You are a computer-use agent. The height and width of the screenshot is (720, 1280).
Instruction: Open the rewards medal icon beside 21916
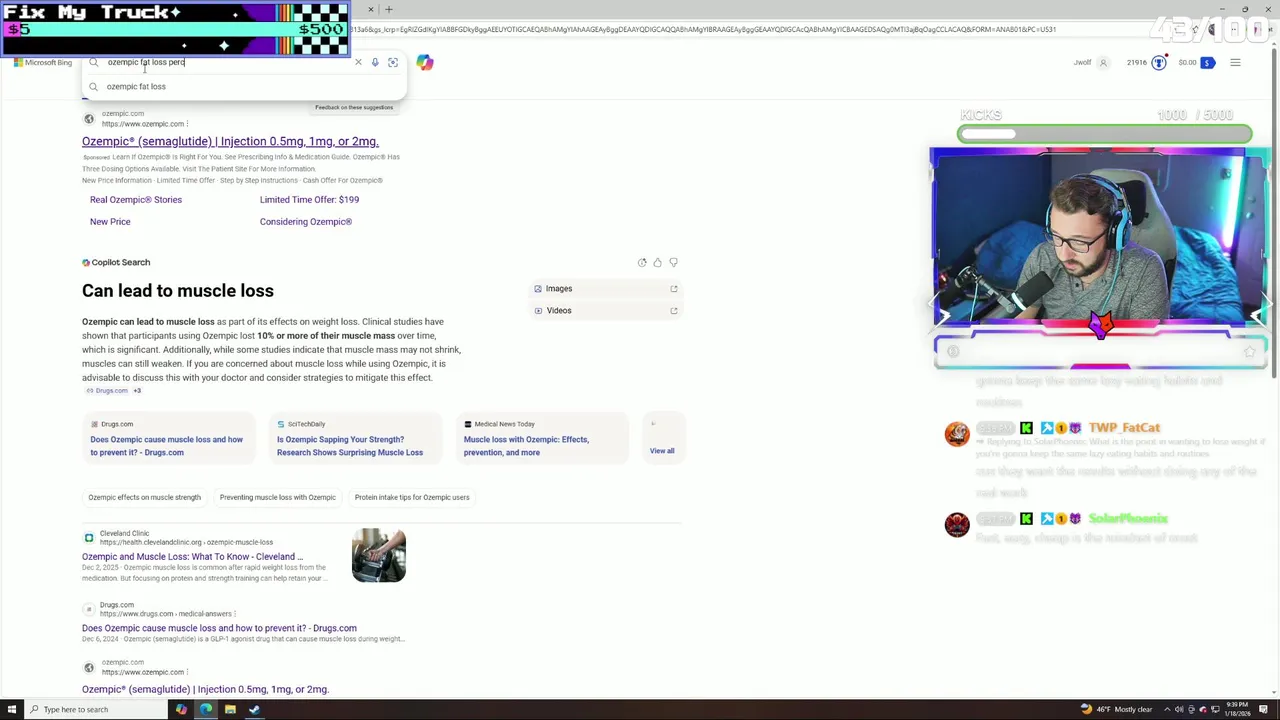(x=1159, y=63)
